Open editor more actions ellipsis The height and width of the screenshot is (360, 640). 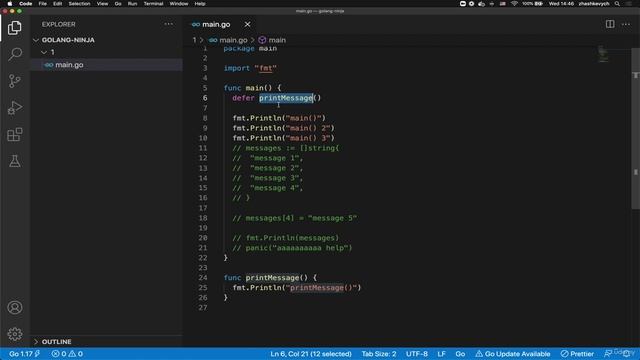(x=626, y=24)
